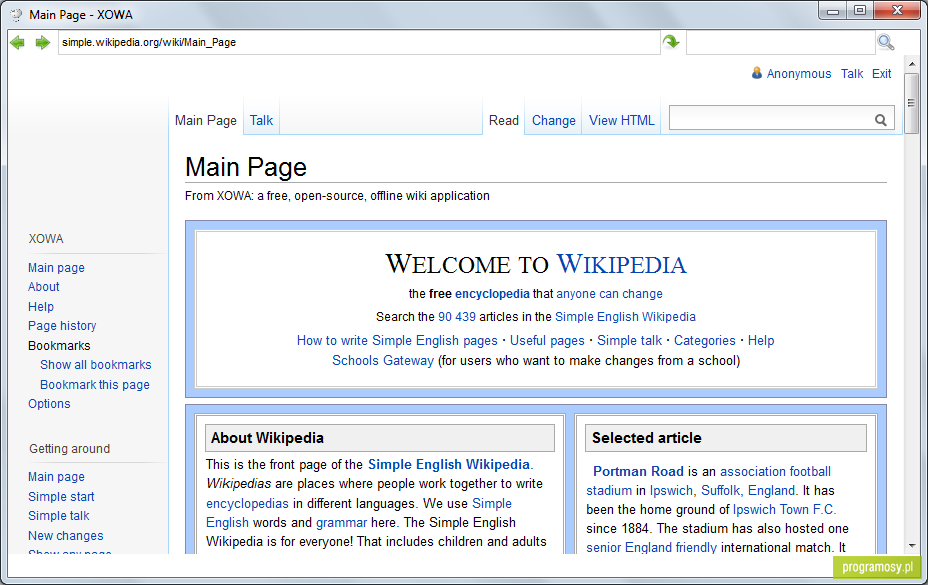Open the Ipswich Town F.C. link
The width and height of the screenshot is (928, 585).
point(784,509)
